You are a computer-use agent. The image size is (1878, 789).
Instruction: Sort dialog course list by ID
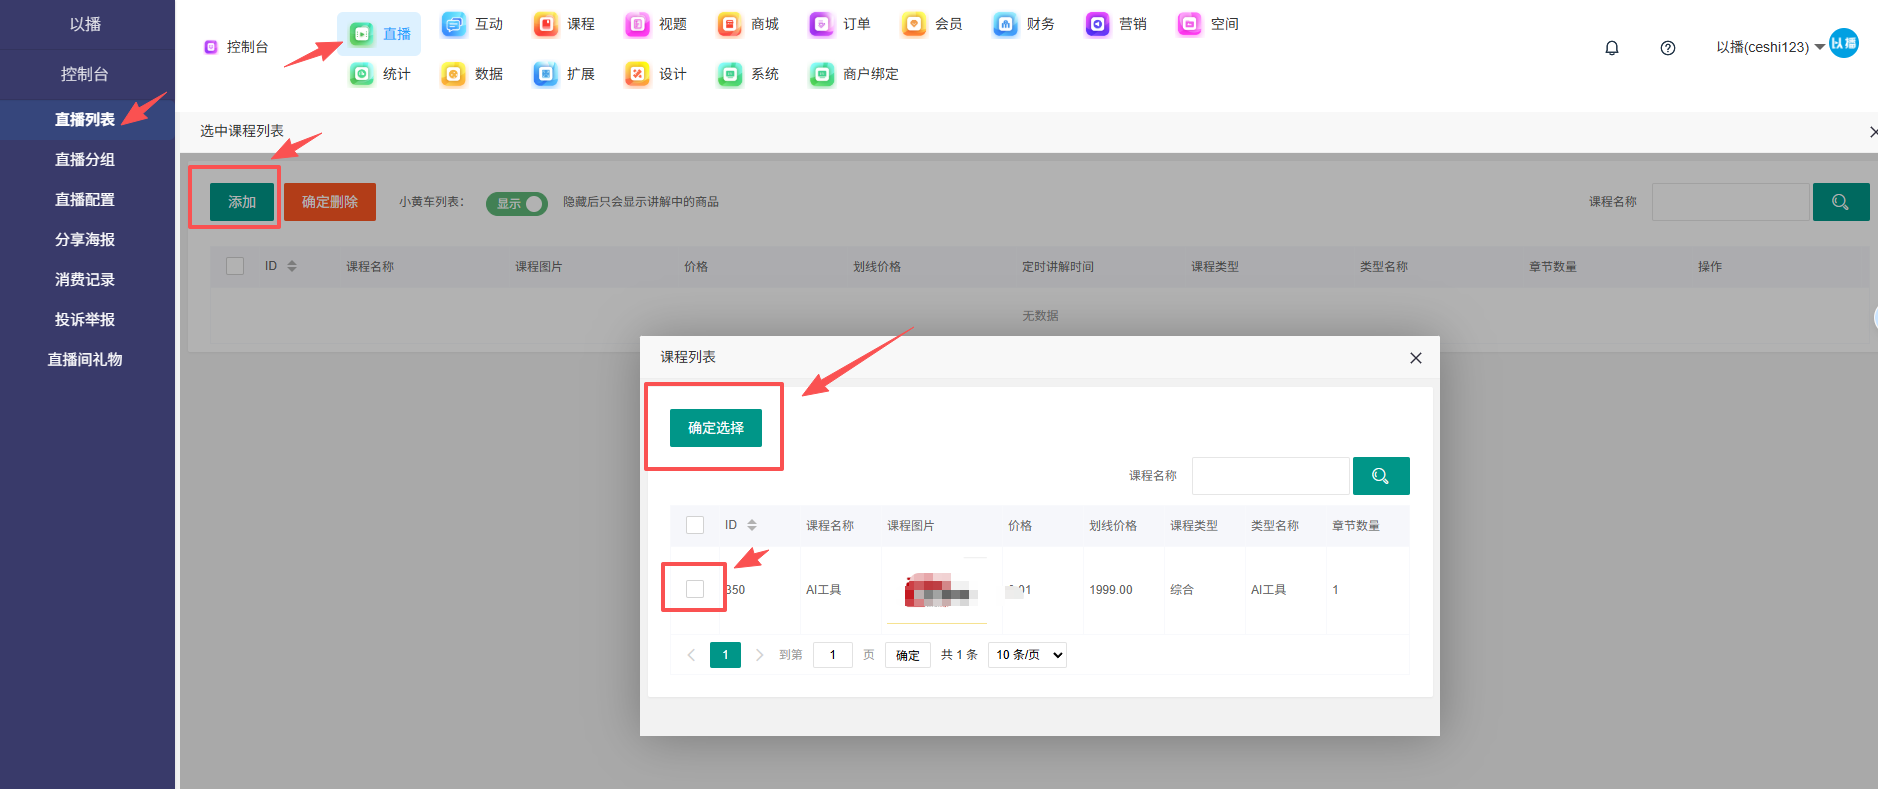(752, 525)
